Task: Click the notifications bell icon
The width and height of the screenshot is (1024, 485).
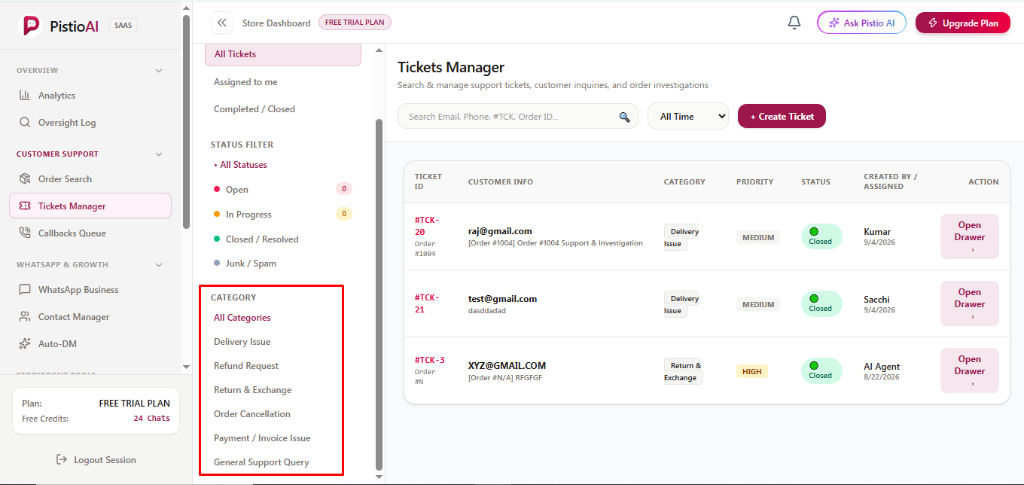Action: pyautogui.click(x=794, y=23)
